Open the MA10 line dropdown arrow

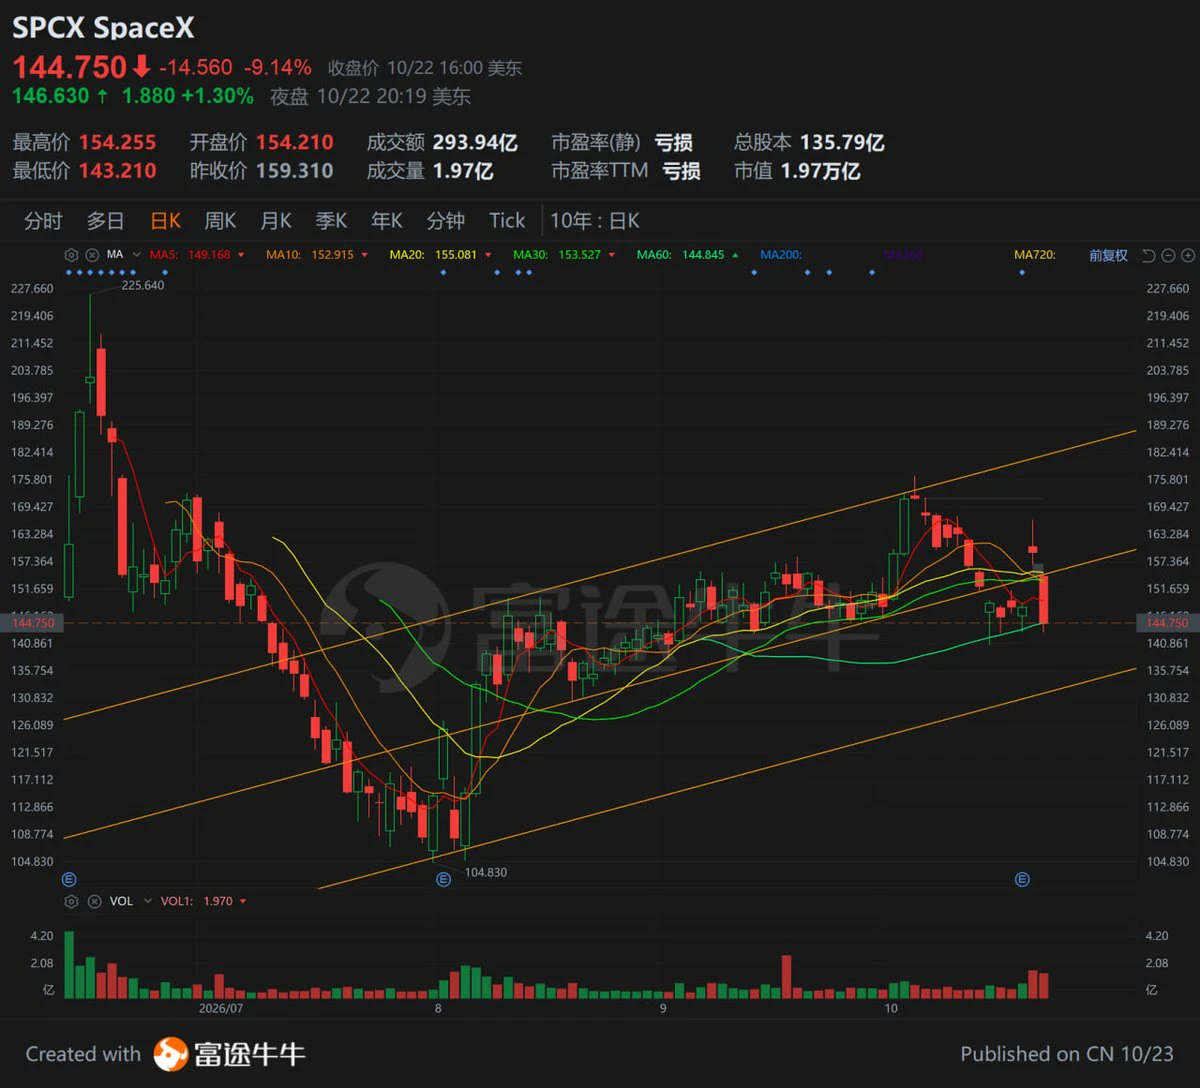click(x=365, y=255)
